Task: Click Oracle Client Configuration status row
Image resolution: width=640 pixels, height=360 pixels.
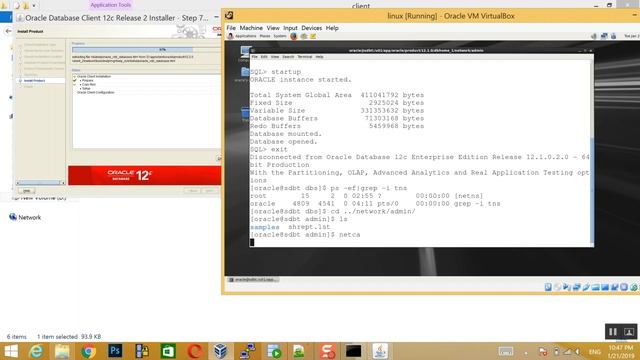Action: [x=96, y=93]
